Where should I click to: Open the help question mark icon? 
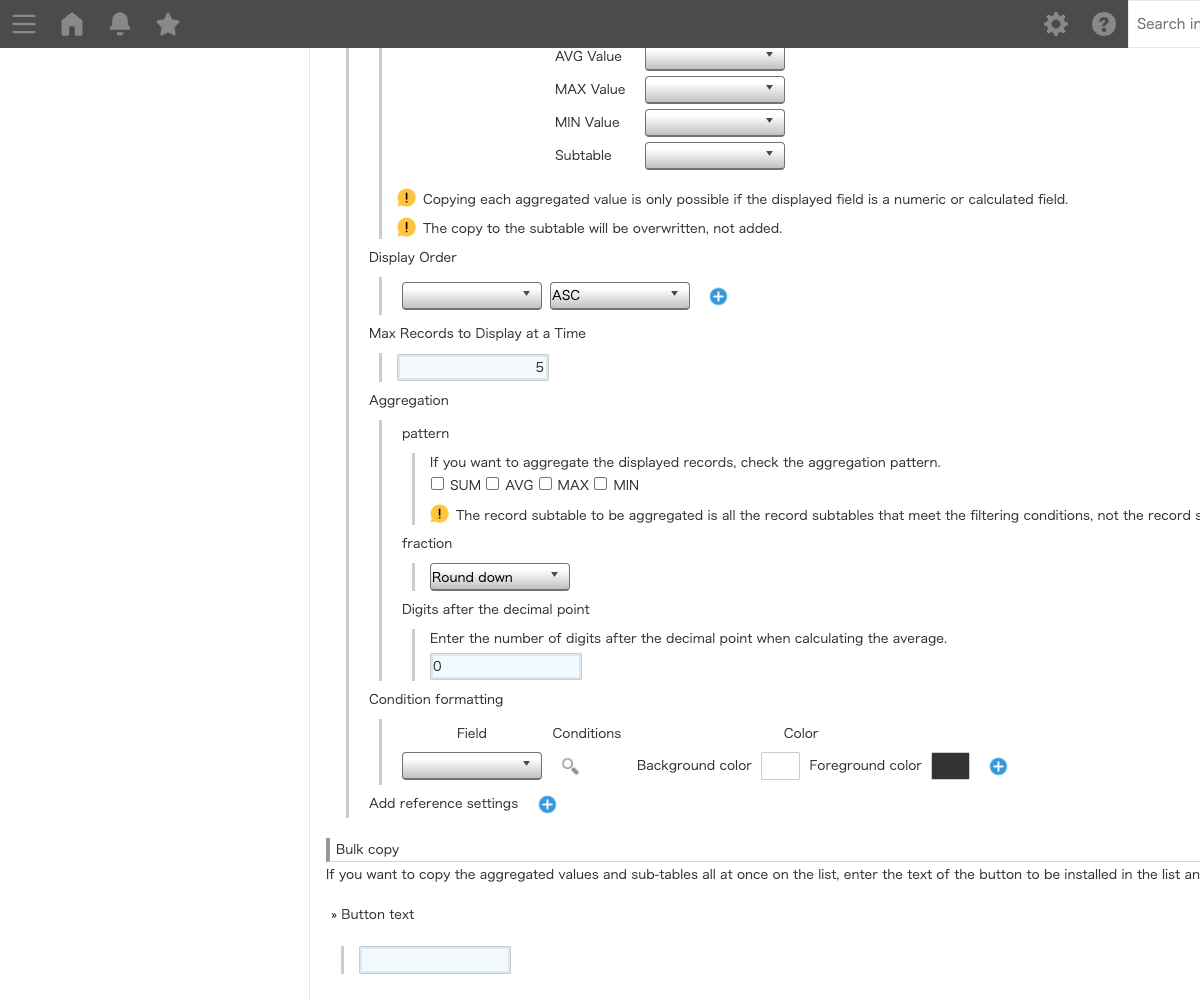coord(1104,24)
